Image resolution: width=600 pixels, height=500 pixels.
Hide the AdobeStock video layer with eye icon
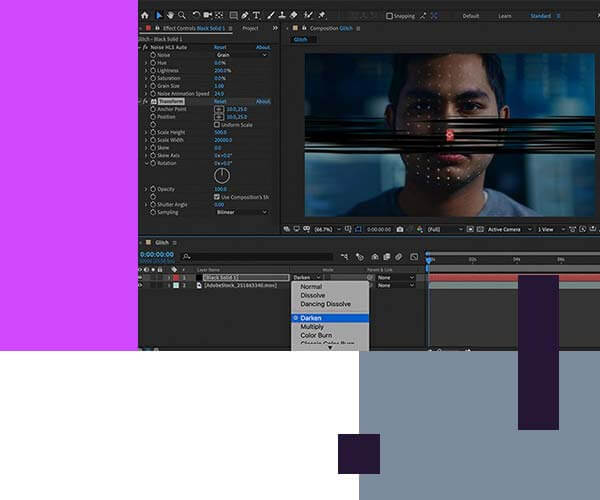coord(140,285)
